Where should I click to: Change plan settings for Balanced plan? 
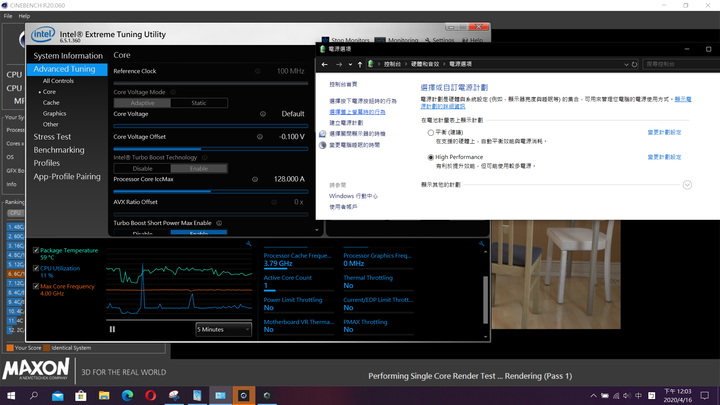[x=664, y=132]
